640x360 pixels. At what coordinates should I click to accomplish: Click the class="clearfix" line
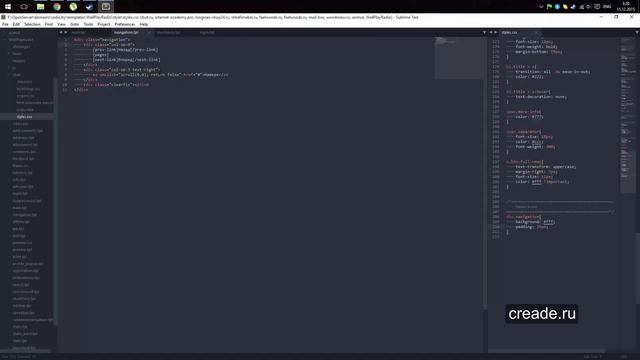pyautogui.click(x=116, y=85)
